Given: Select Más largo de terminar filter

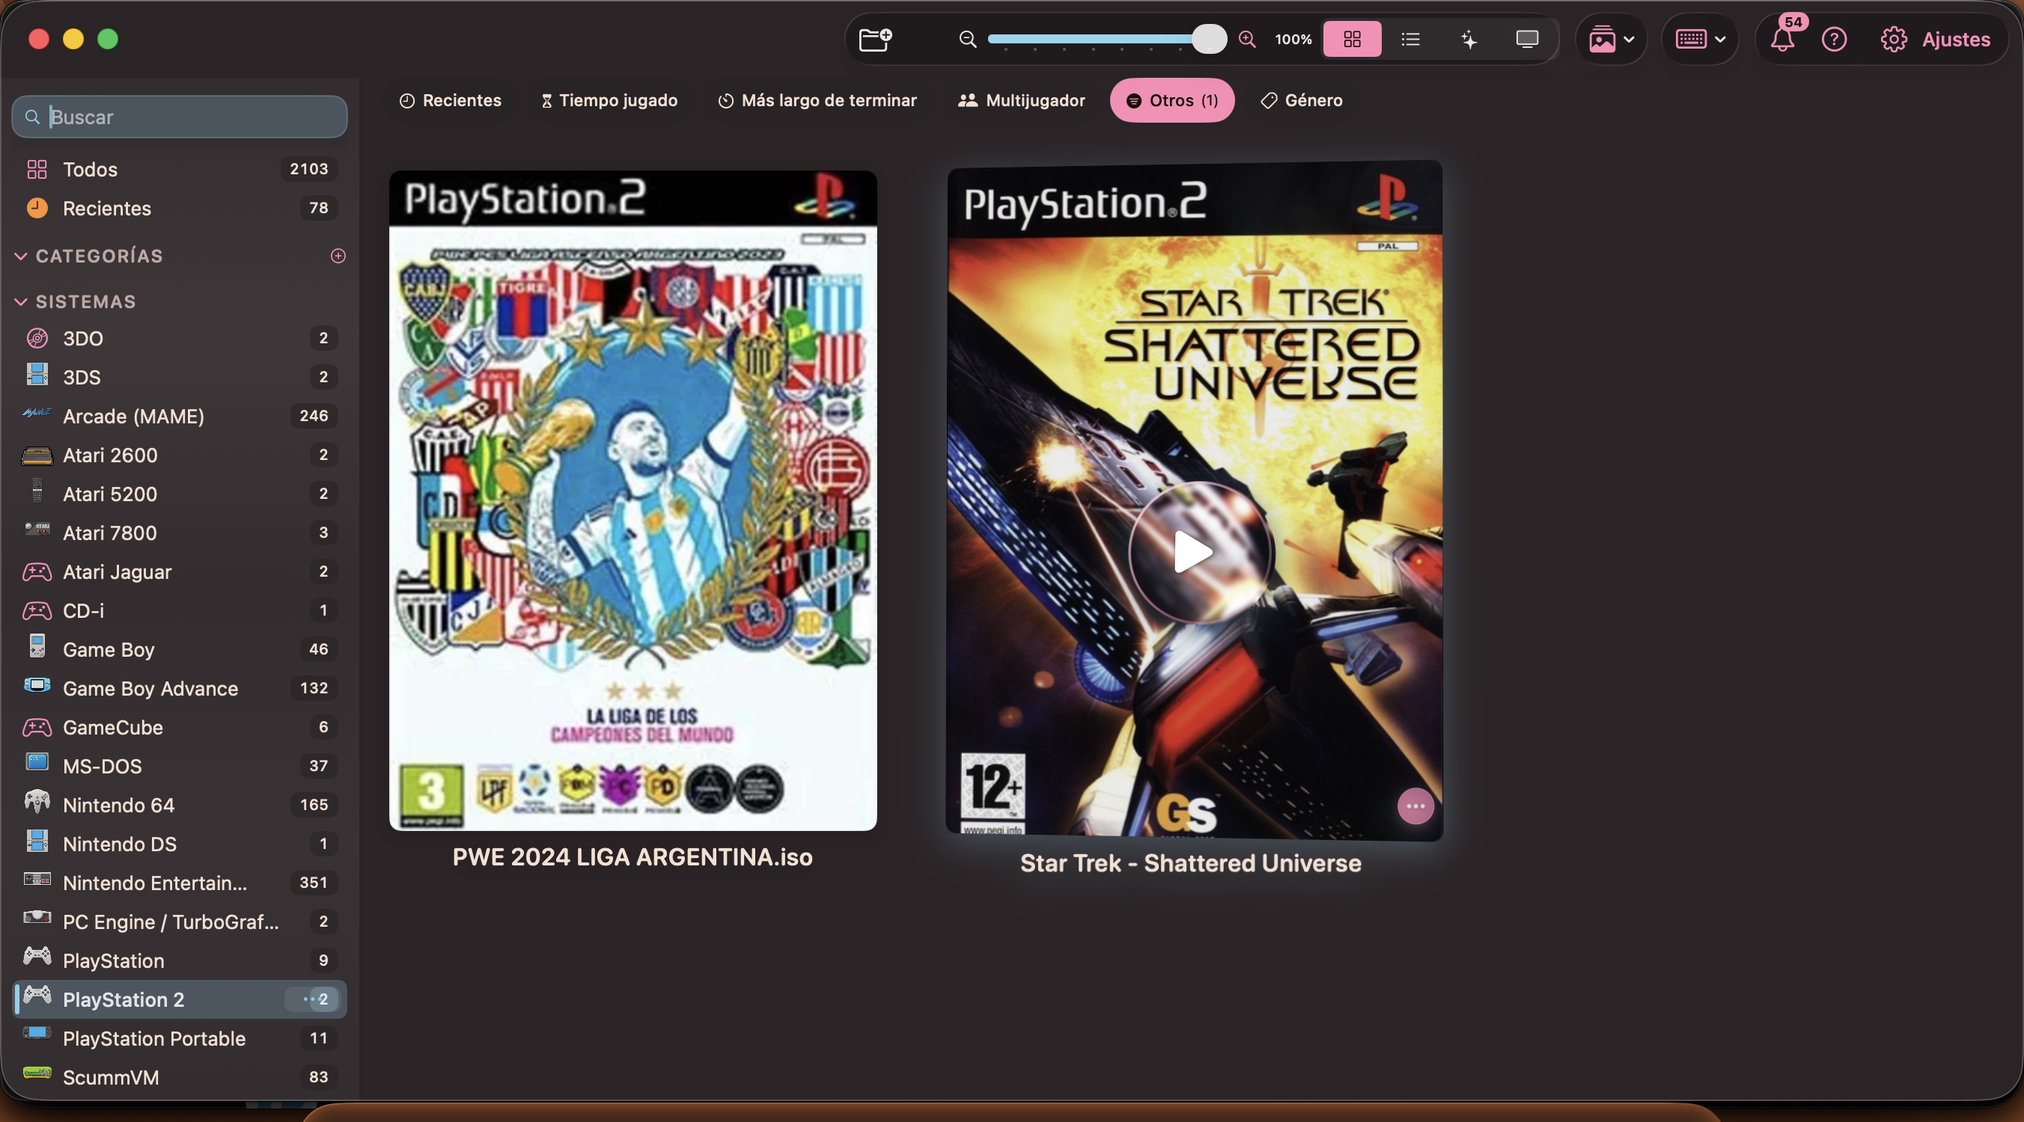Looking at the screenshot, I should pyautogui.click(x=817, y=100).
